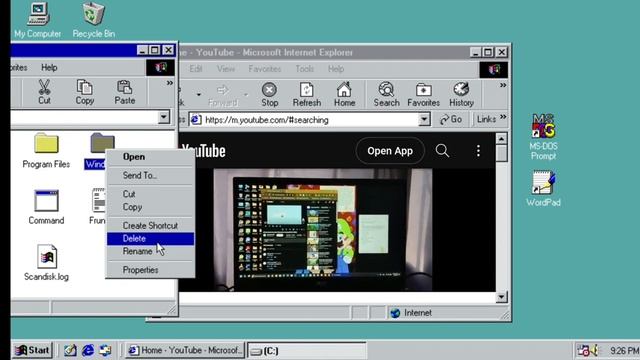This screenshot has height=360, width=640.
Task: Click Stop button in Internet Explorer toolbar
Action: [269, 94]
